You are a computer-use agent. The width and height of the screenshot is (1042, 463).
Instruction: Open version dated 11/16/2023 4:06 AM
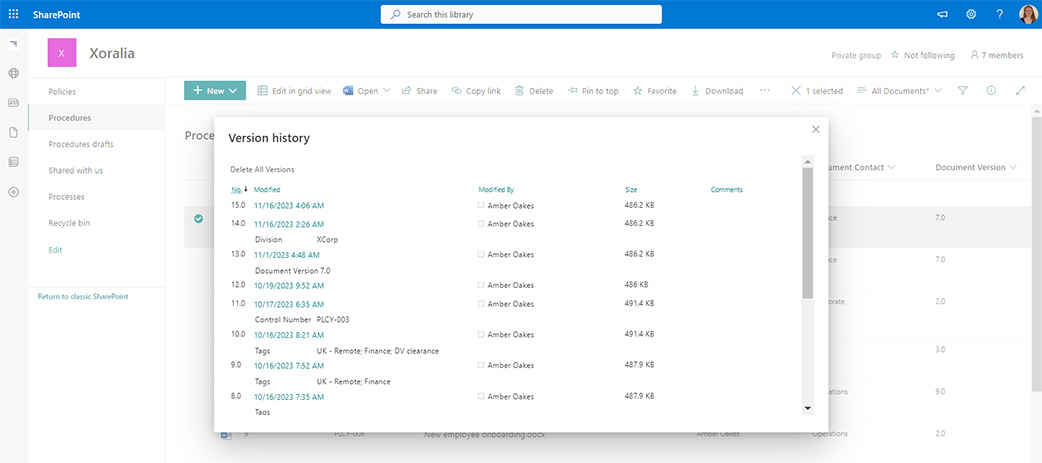pos(289,205)
